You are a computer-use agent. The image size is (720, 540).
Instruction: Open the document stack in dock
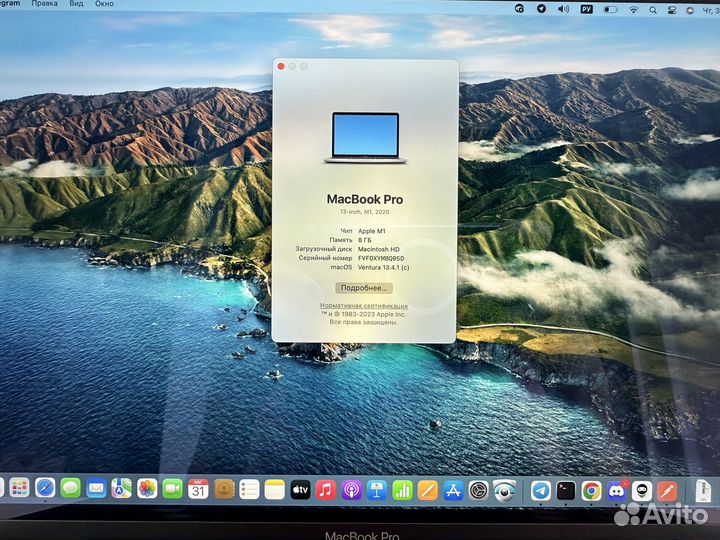tap(703, 490)
